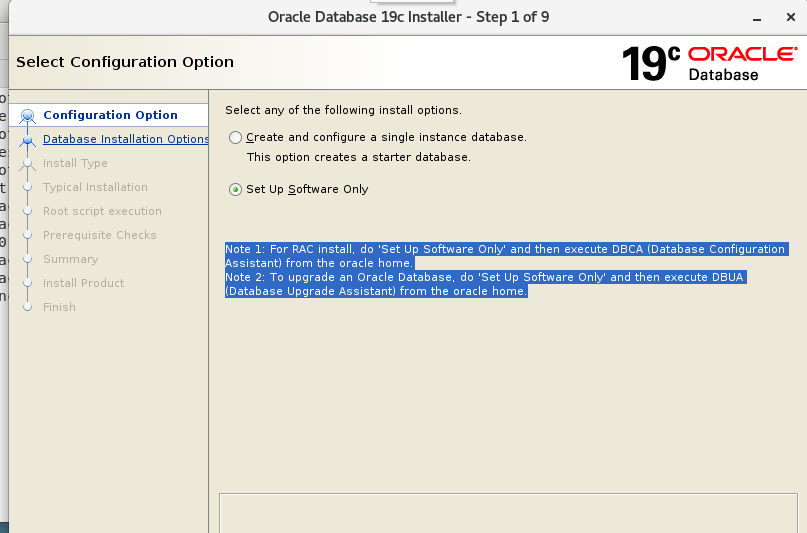Click the Oracle 19c Database logo
The width and height of the screenshot is (807, 533).
point(709,63)
